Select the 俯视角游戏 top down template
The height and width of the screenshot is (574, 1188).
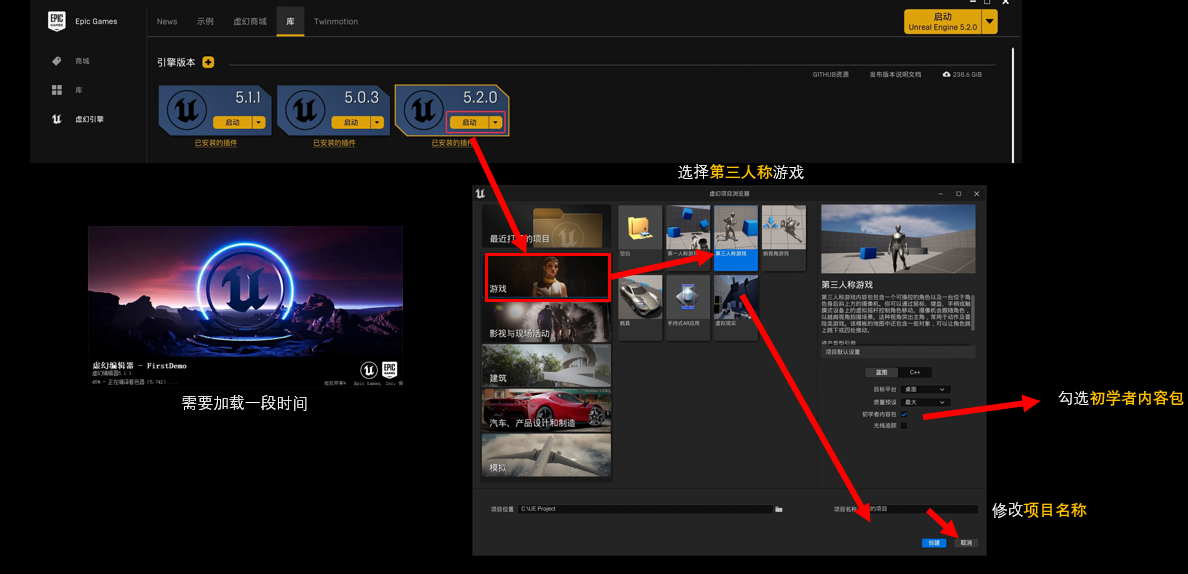tap(783, 239)
